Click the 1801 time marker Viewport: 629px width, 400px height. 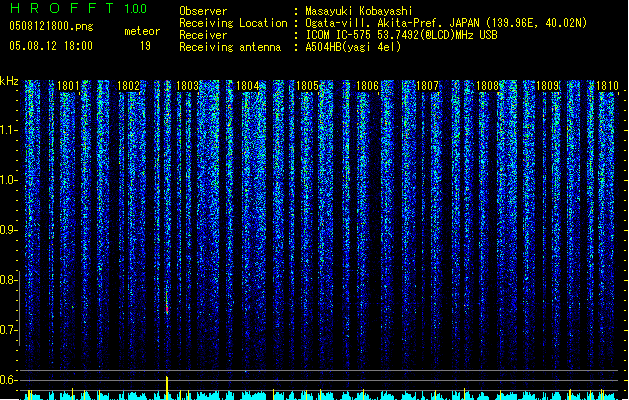[68, 86]
